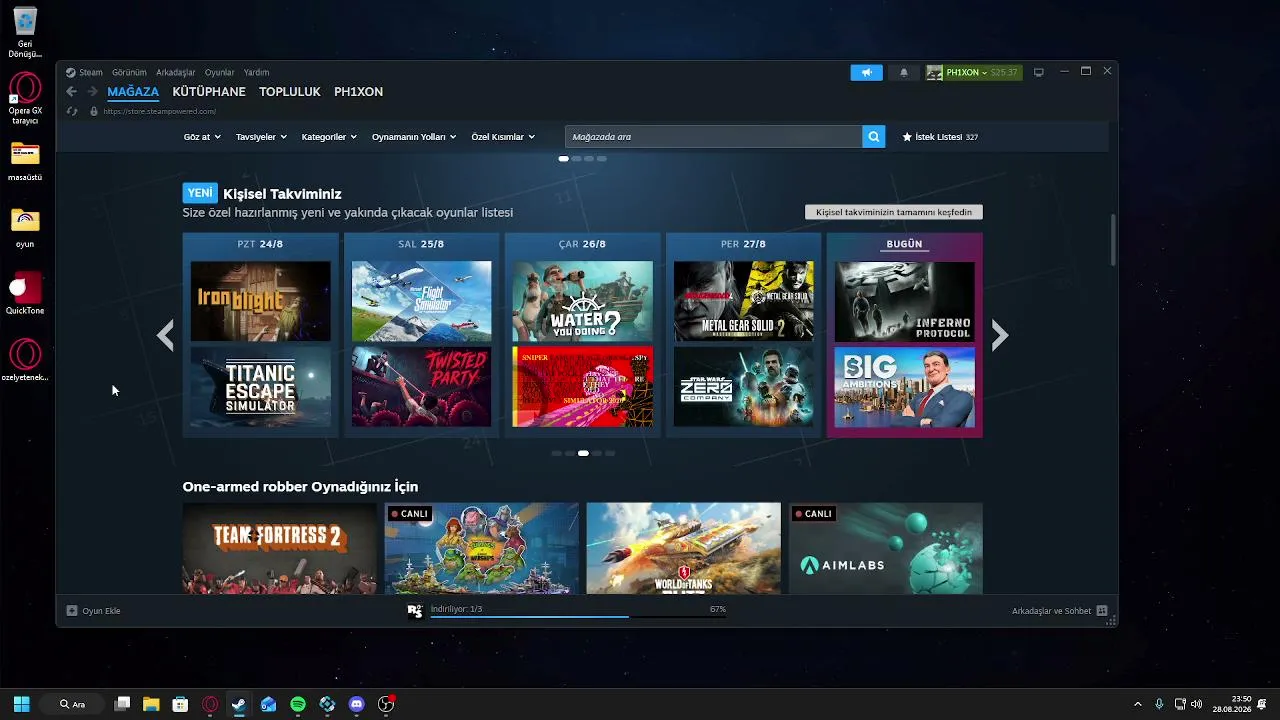1280x720 pixels.
Task: Open the Titanic Escape Simulator thumbnail
Action: 260,387
